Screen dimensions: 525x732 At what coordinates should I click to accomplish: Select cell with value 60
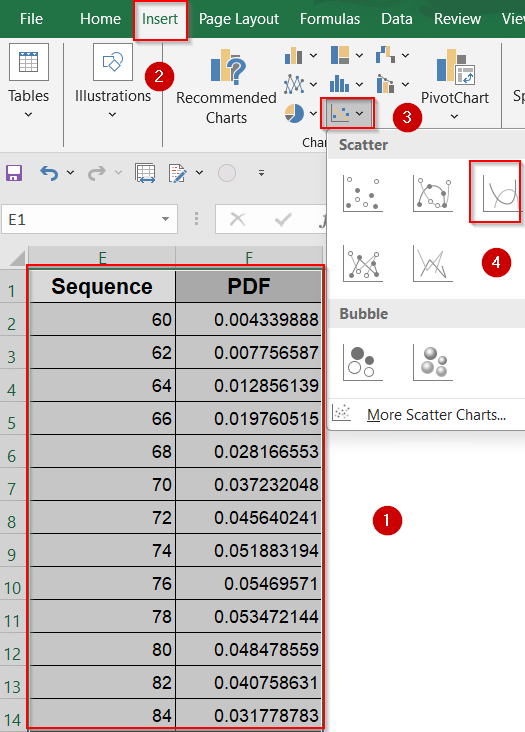[x=102, y=319]
